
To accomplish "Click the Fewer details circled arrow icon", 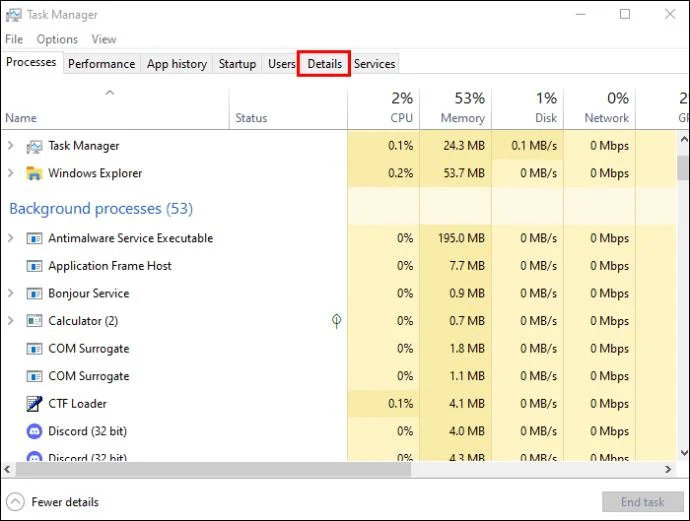I will 15,502.
